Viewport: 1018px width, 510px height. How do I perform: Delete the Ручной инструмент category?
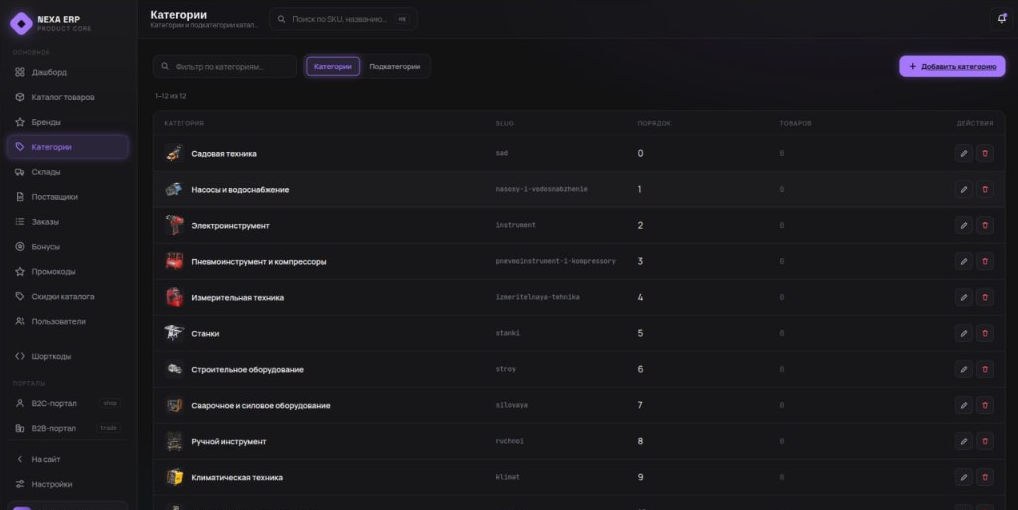[x=985, y=441]
